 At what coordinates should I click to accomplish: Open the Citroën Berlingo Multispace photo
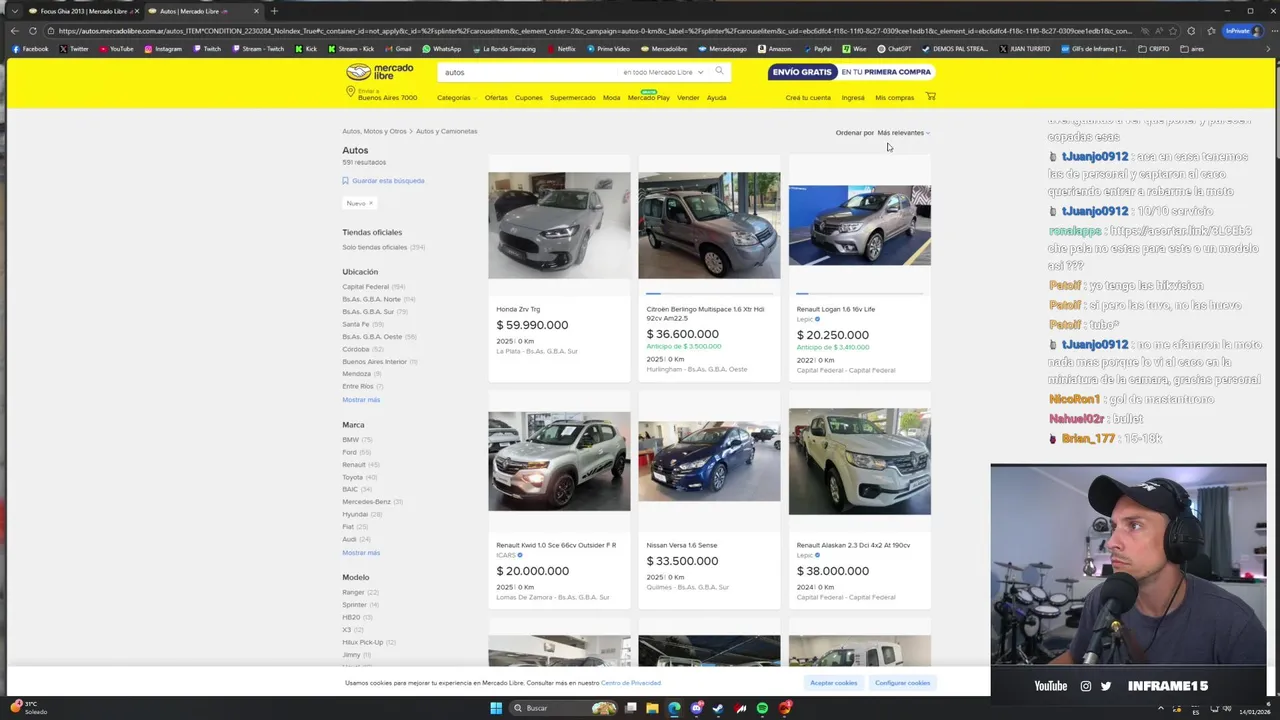tap(709, 225)
